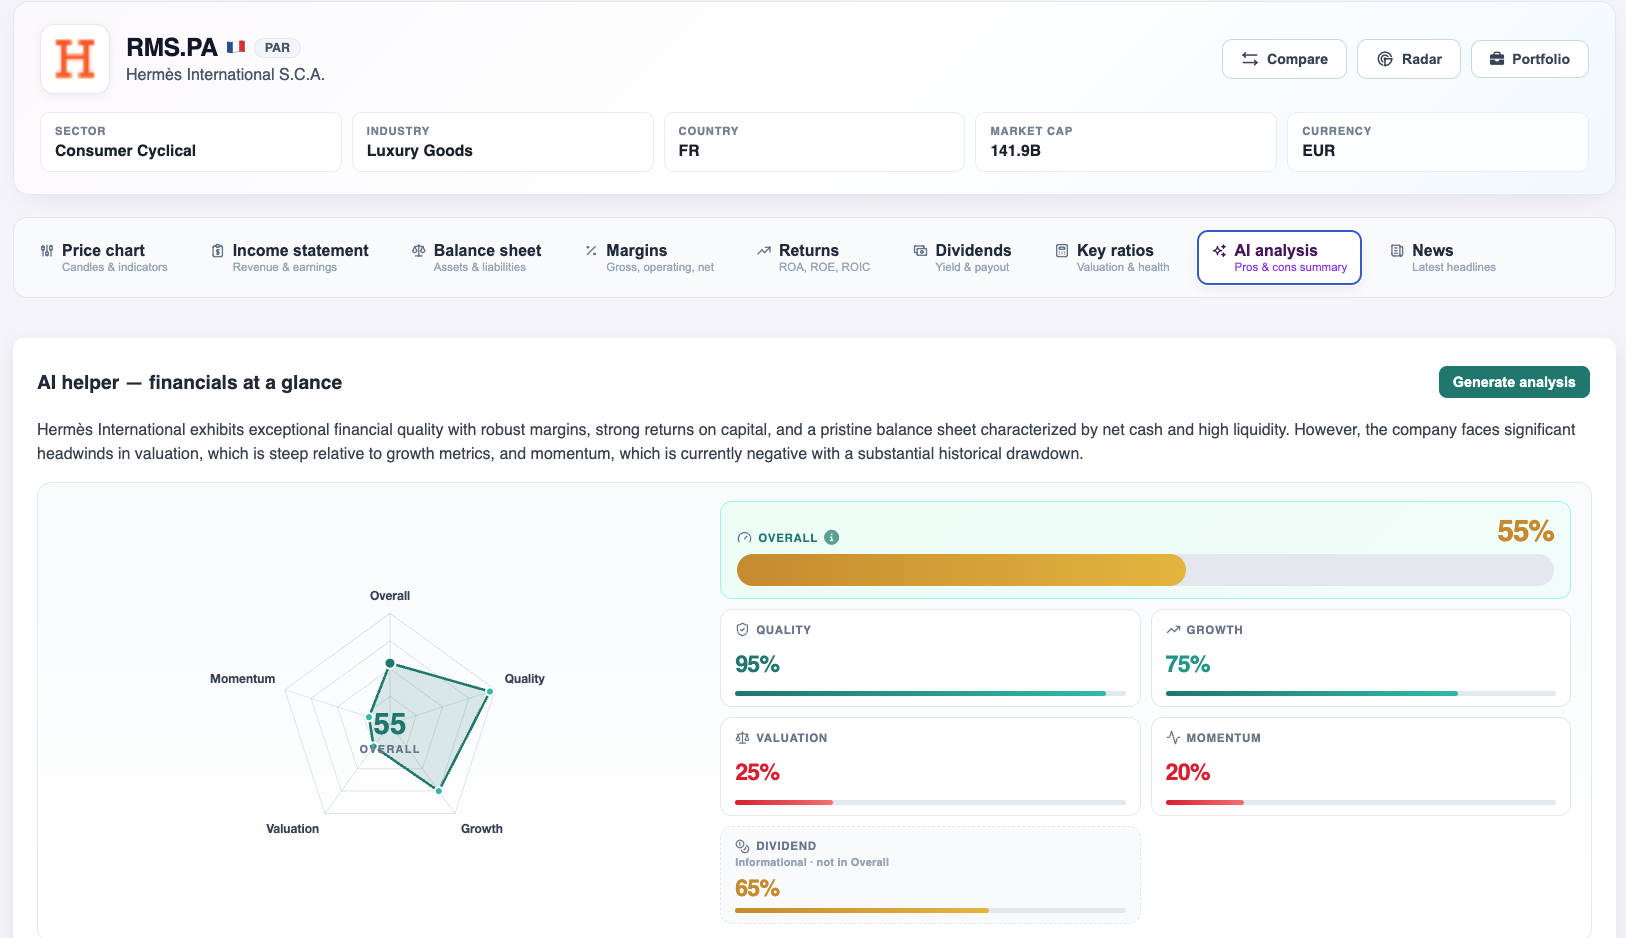Viewport: 1626px width, 938px height.
Task: Click the 'Informational · not in Overall' note
Action: (812, 862)
